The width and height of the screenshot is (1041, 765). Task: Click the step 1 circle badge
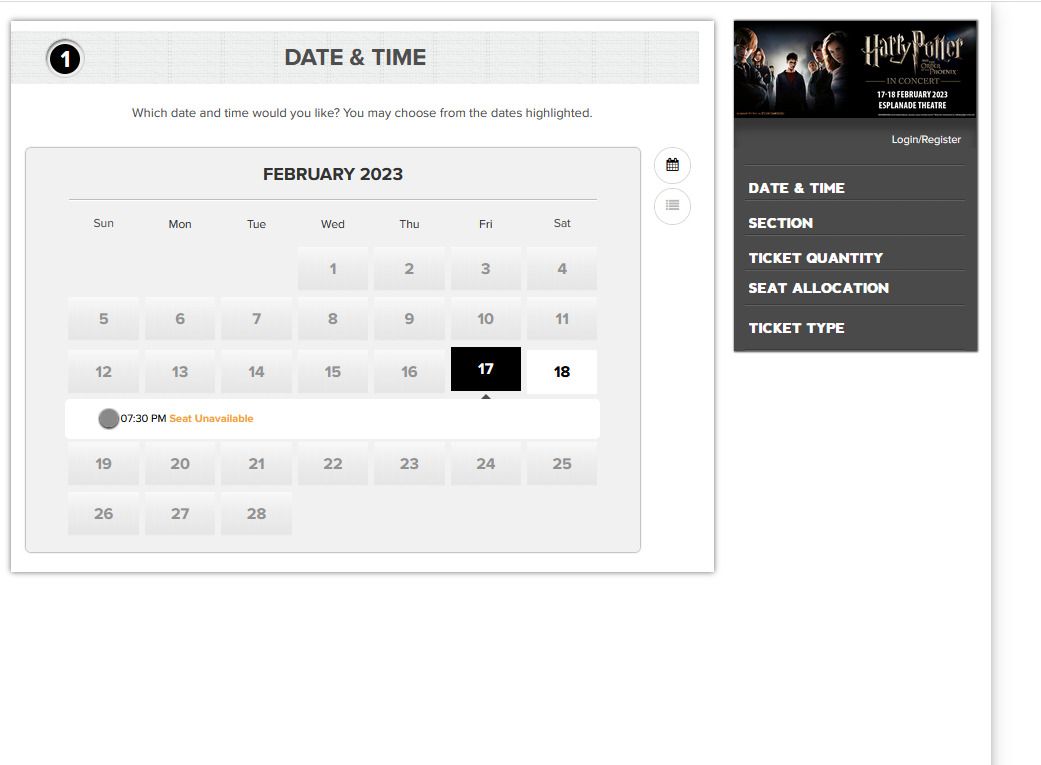click(65, 59)
